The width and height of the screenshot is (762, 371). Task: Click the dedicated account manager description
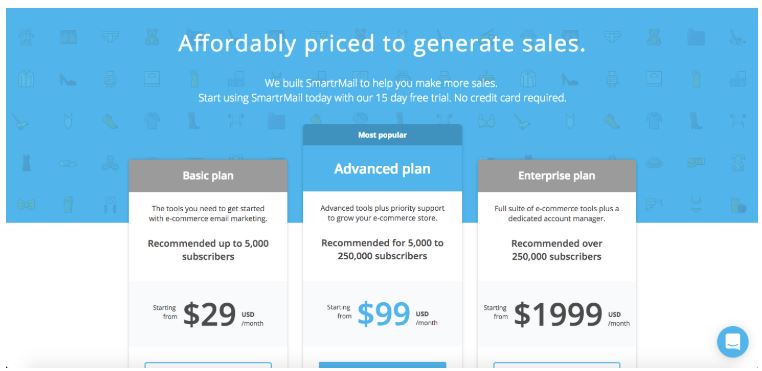556,213
